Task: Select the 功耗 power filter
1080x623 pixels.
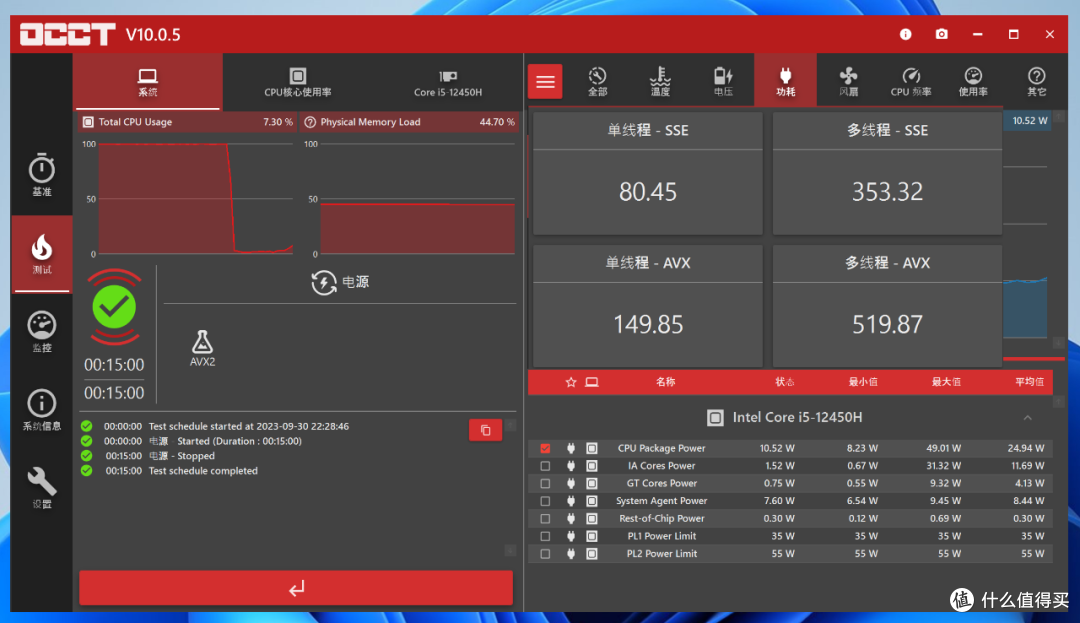Action: tap(786, 81)
